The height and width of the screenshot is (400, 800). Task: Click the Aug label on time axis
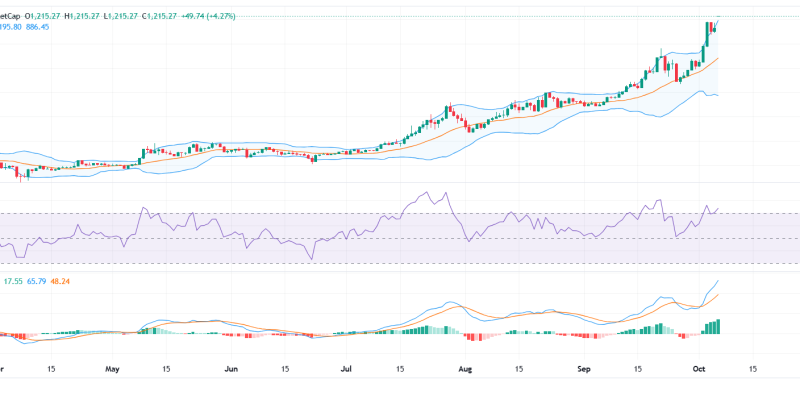coord(466,369)
